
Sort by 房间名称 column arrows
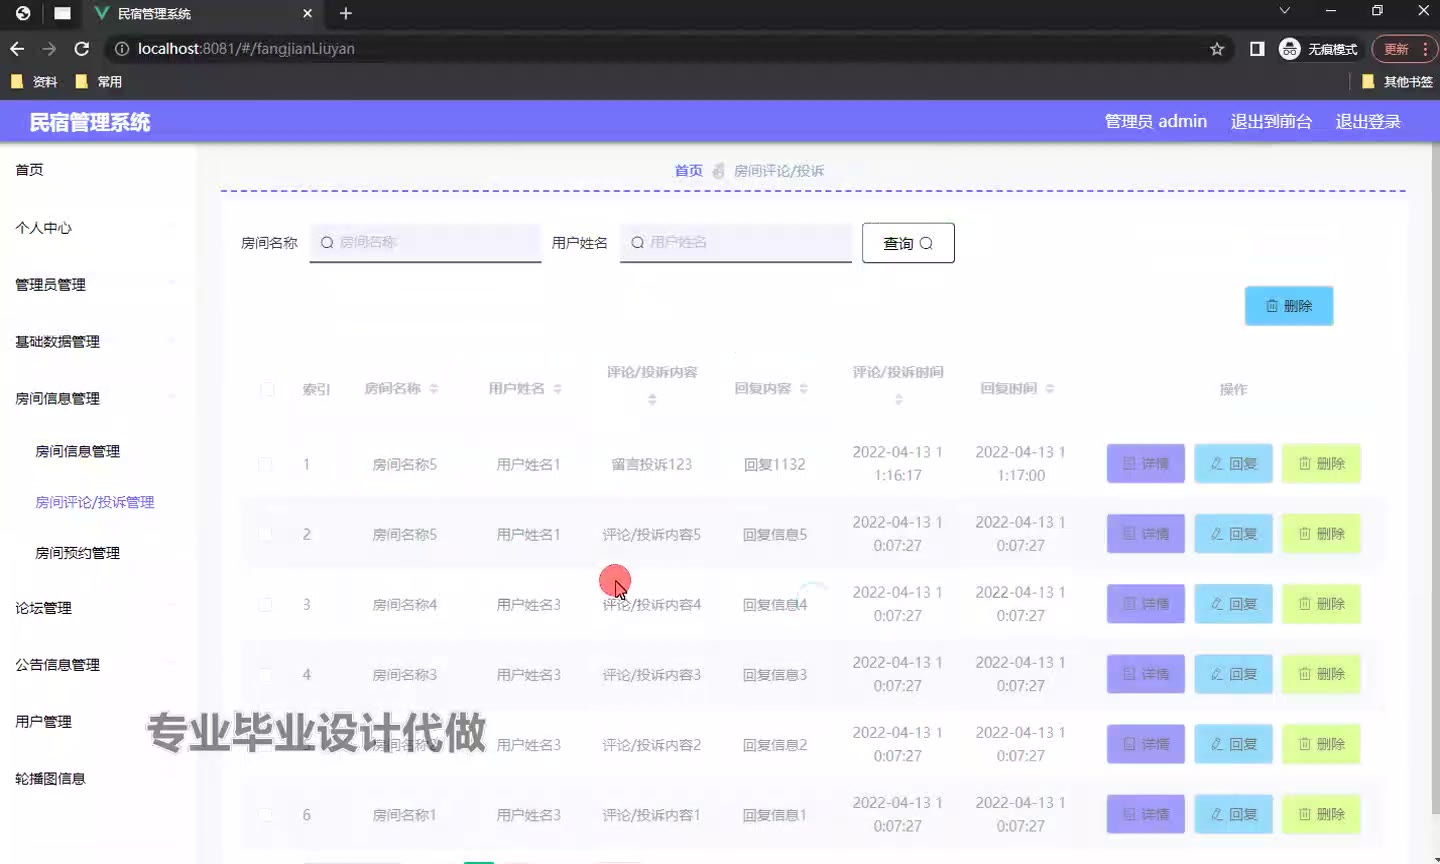[434, 389]
